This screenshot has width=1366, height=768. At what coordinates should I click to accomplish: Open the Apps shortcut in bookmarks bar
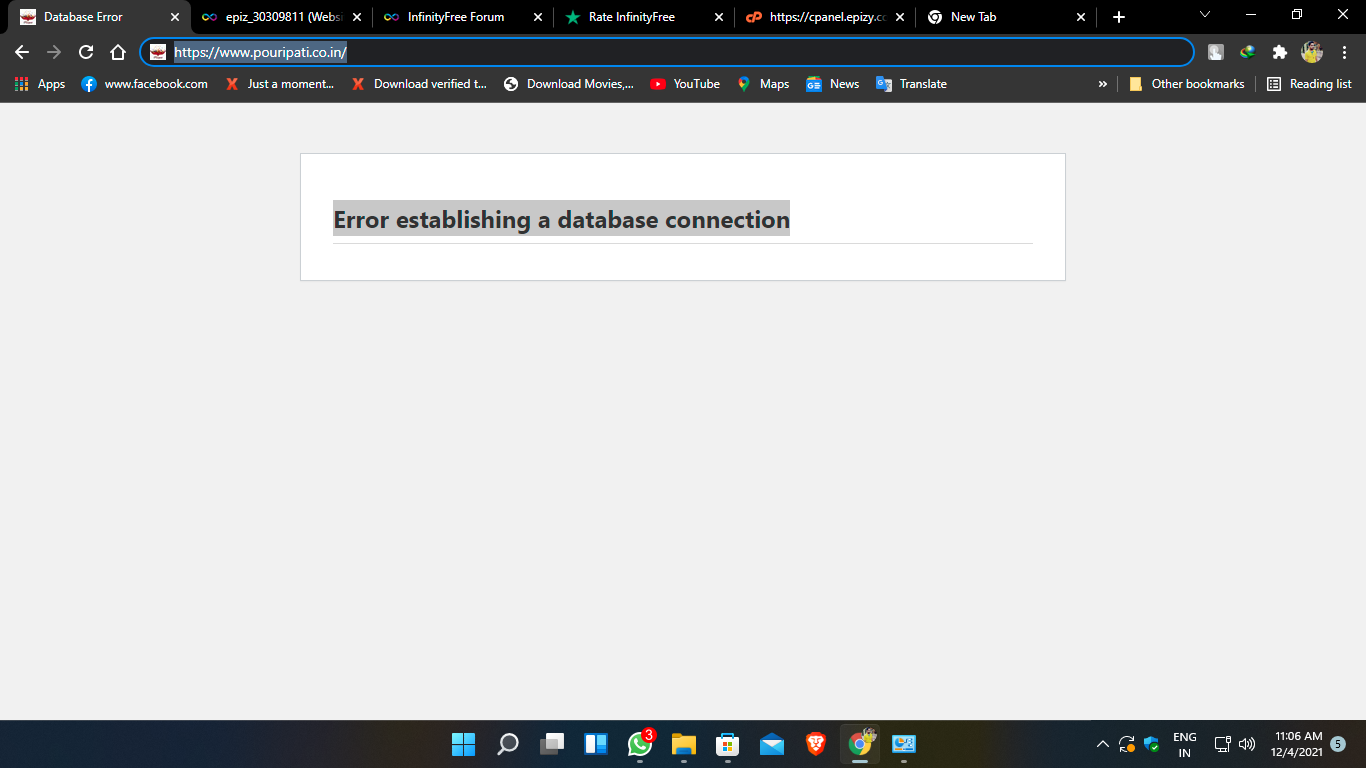40,84
